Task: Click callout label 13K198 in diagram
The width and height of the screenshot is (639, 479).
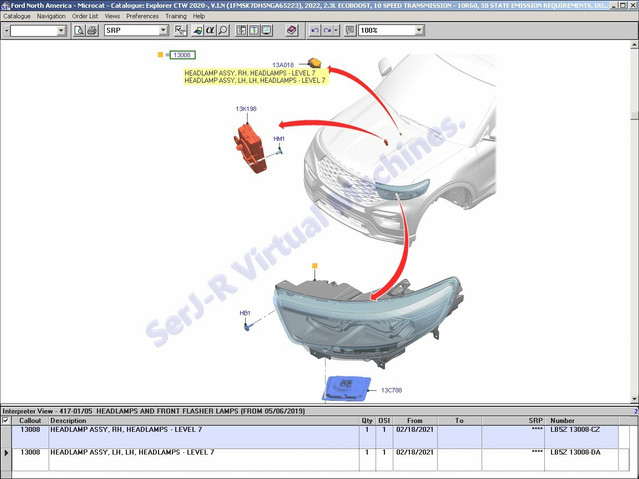Action: pyautogui.click(x=246, y=109)
